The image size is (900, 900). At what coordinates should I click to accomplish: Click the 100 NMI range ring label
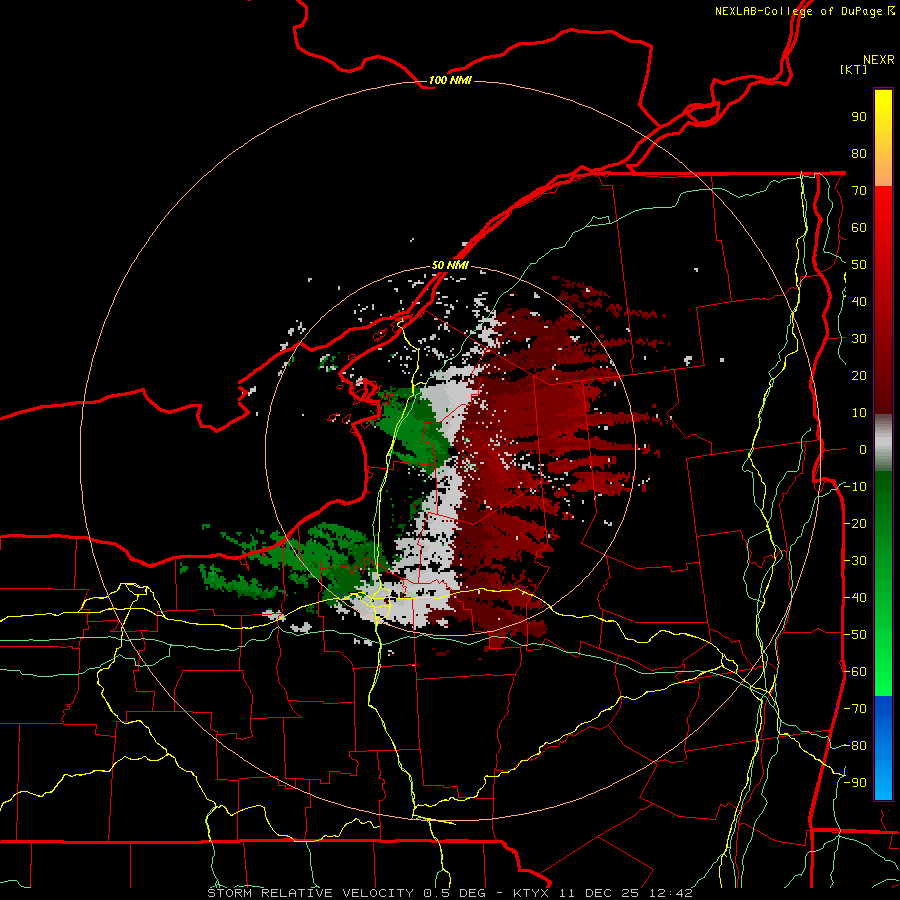pos(450,80)
